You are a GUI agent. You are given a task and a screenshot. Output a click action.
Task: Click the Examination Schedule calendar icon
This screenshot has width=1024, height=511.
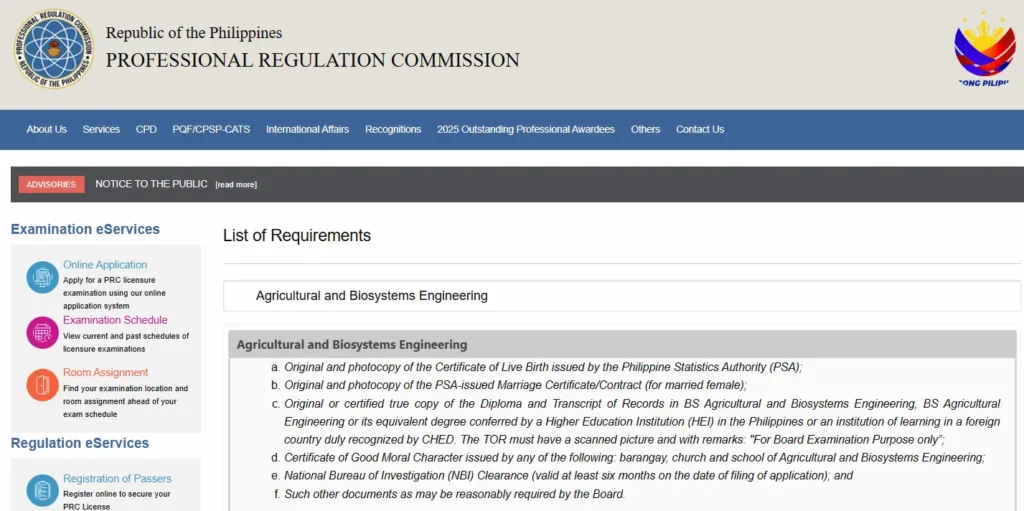pos(42,333)
